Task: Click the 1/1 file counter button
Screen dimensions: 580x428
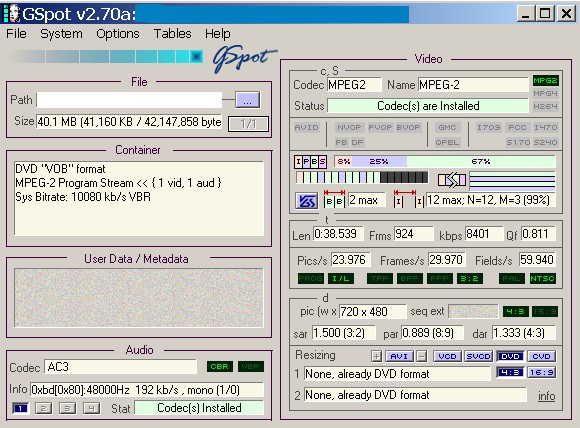Action: (x=248, y=124)
